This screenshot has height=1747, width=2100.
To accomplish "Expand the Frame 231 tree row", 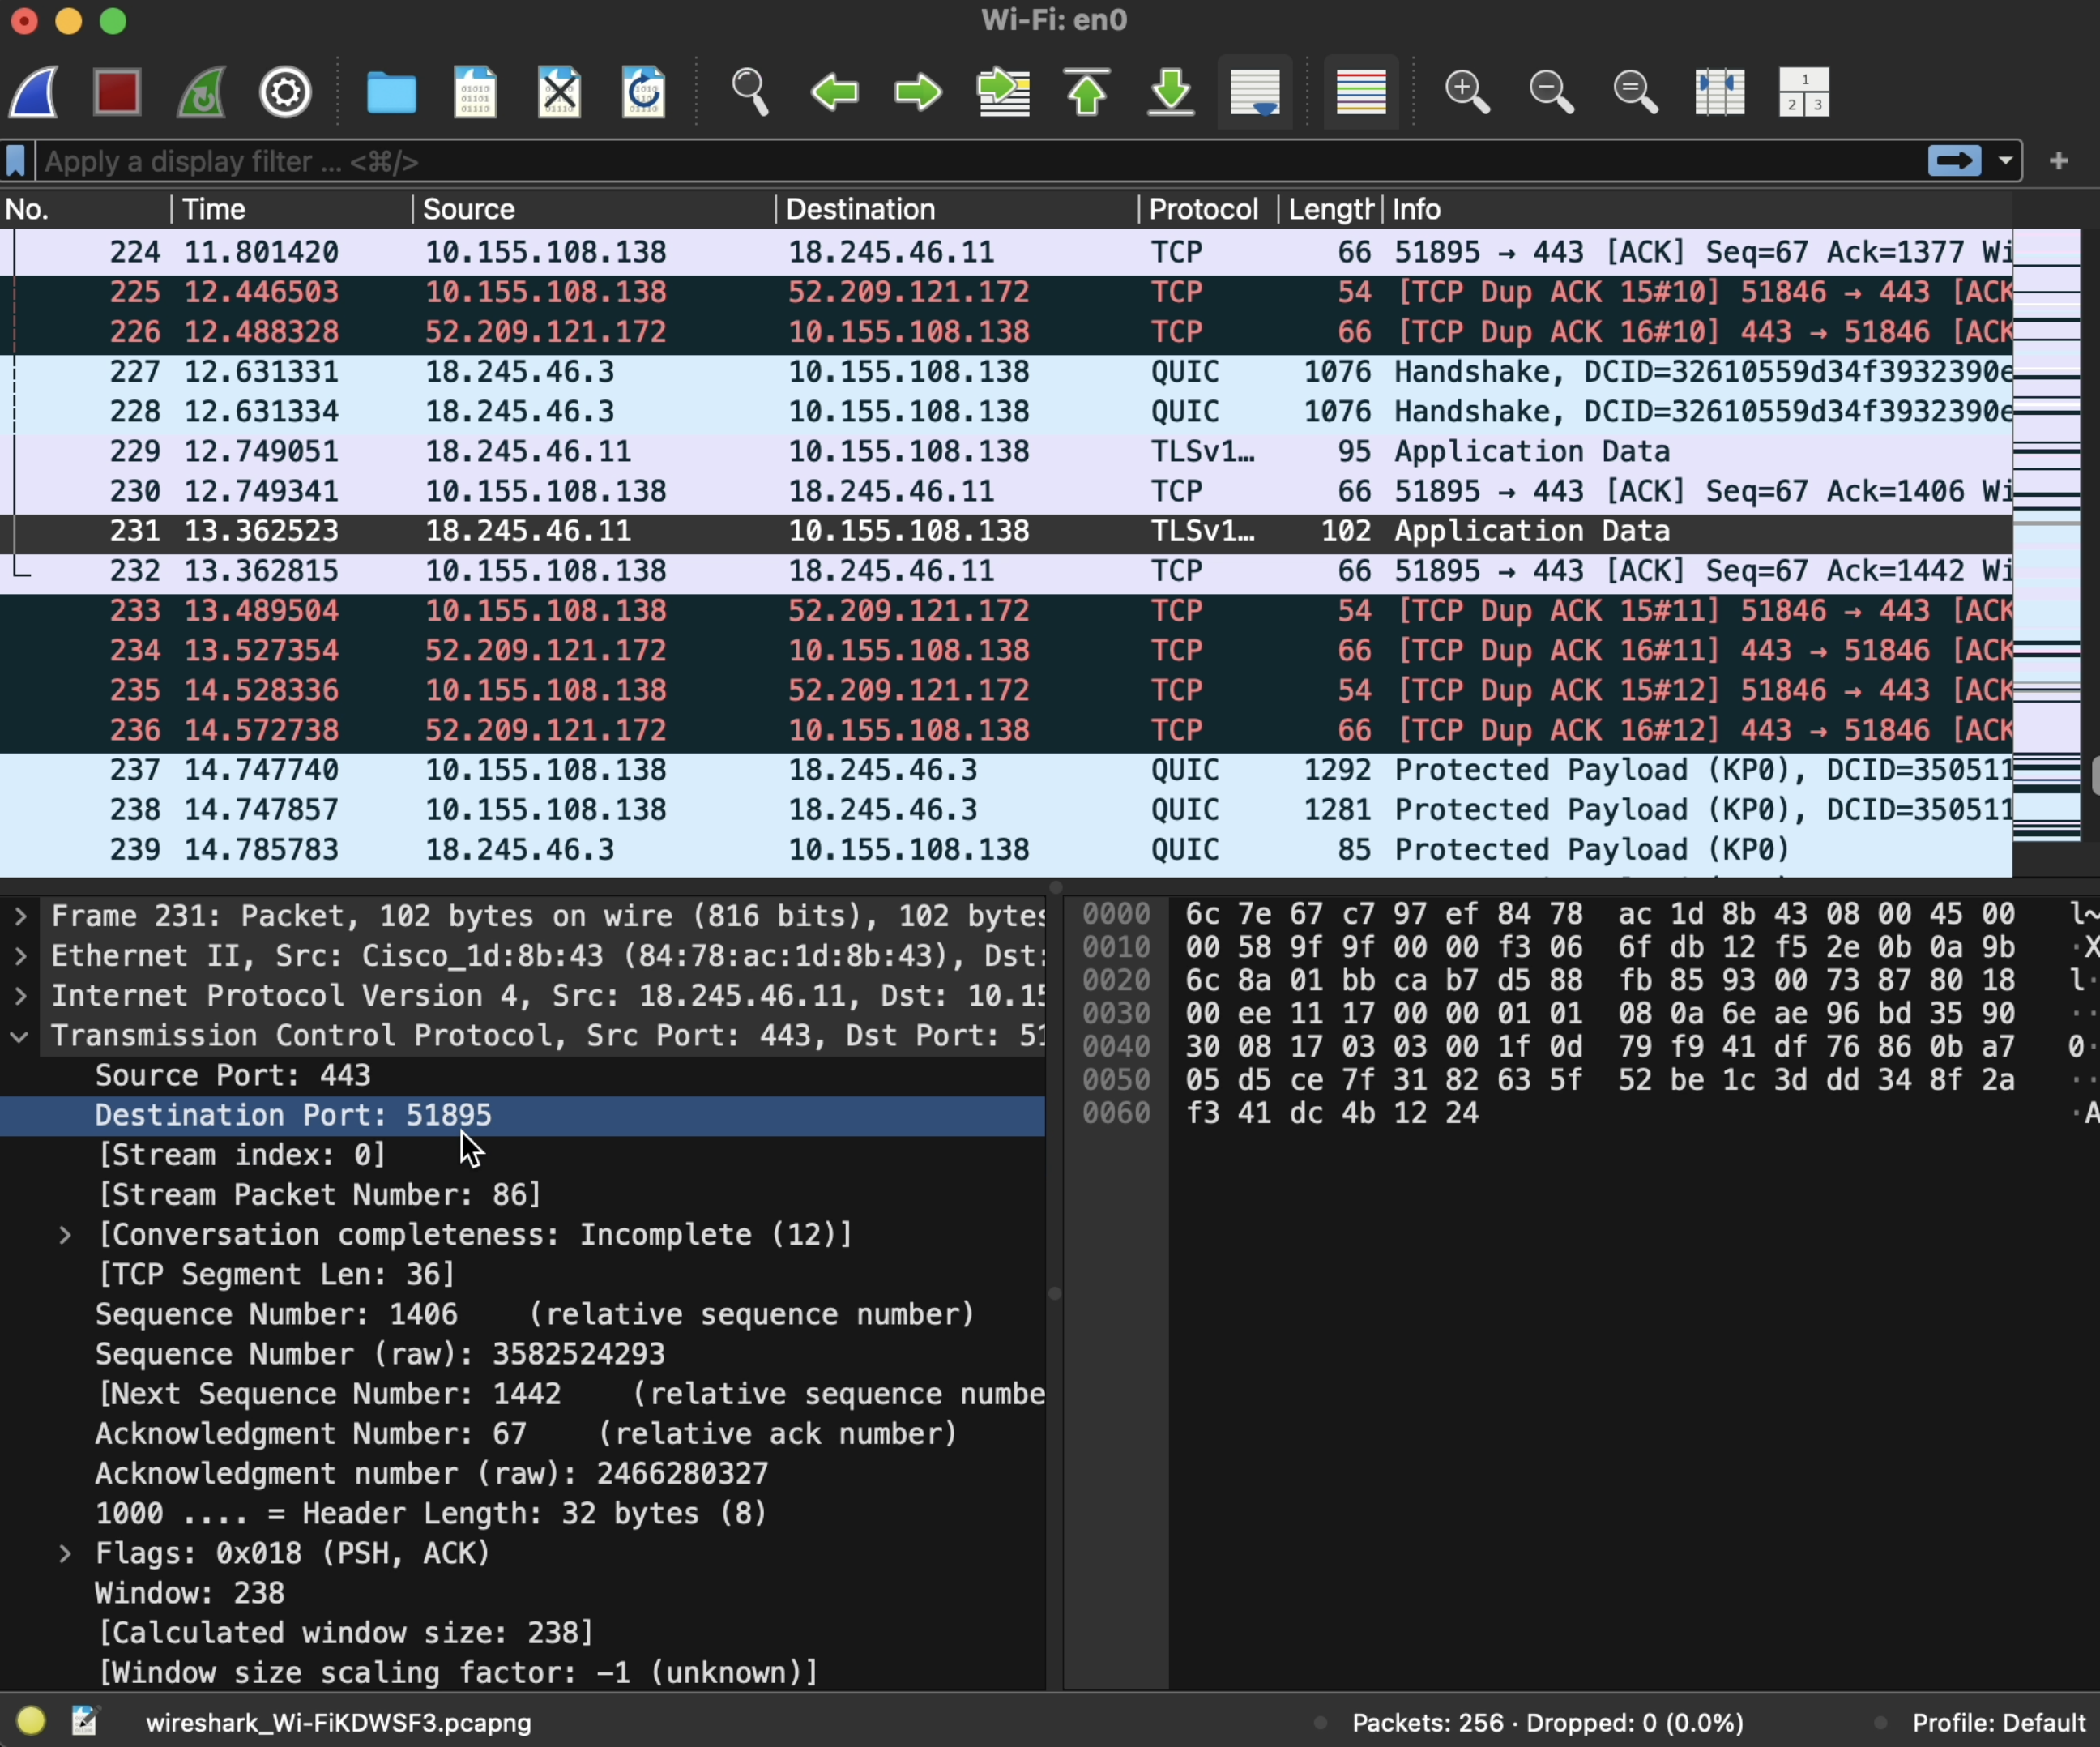I will (21, 916).
